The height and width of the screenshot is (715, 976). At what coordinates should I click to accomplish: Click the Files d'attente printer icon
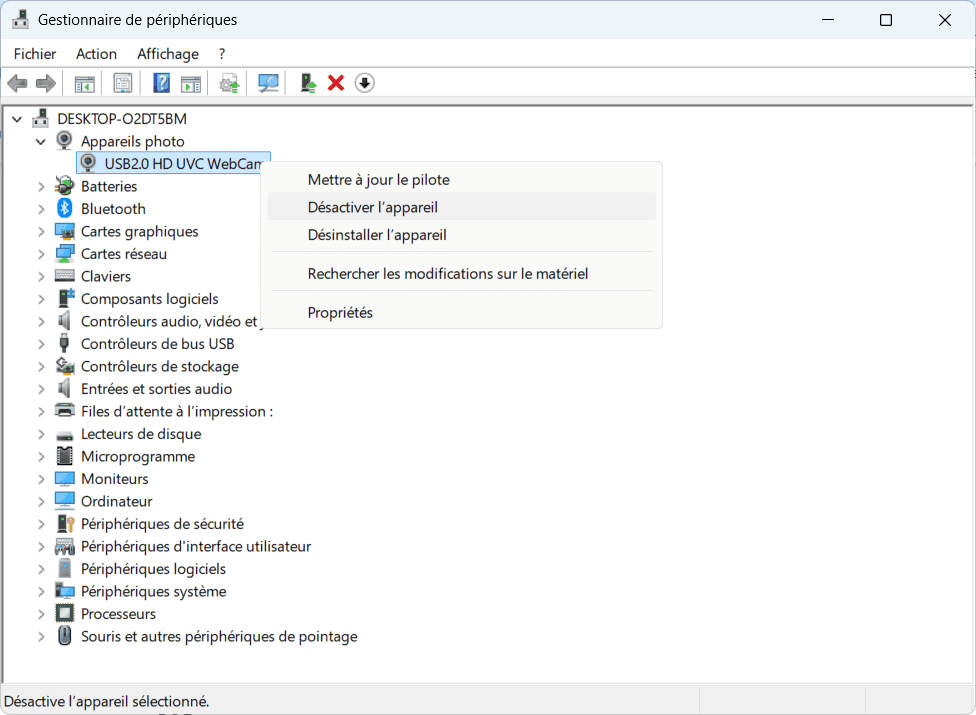click(65, 411)
